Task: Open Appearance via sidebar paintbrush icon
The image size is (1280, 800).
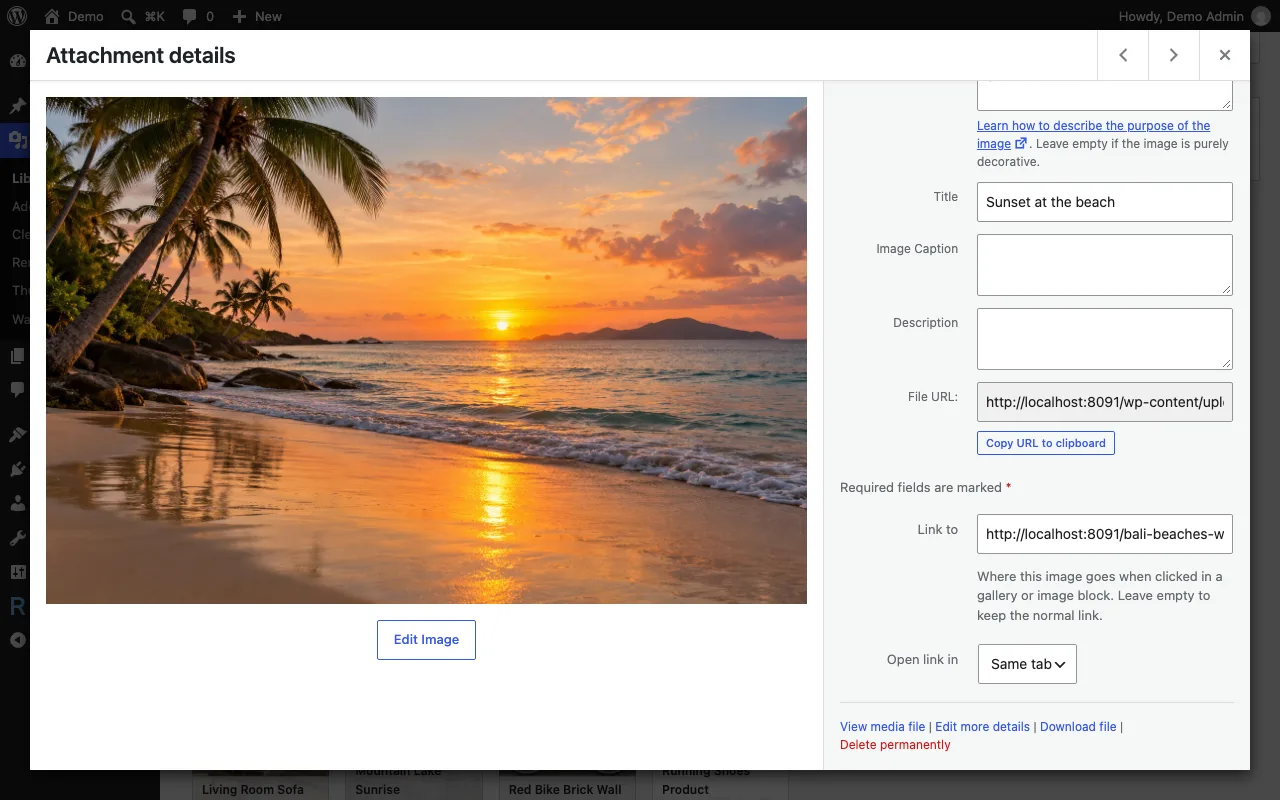Action: [16, 435]
